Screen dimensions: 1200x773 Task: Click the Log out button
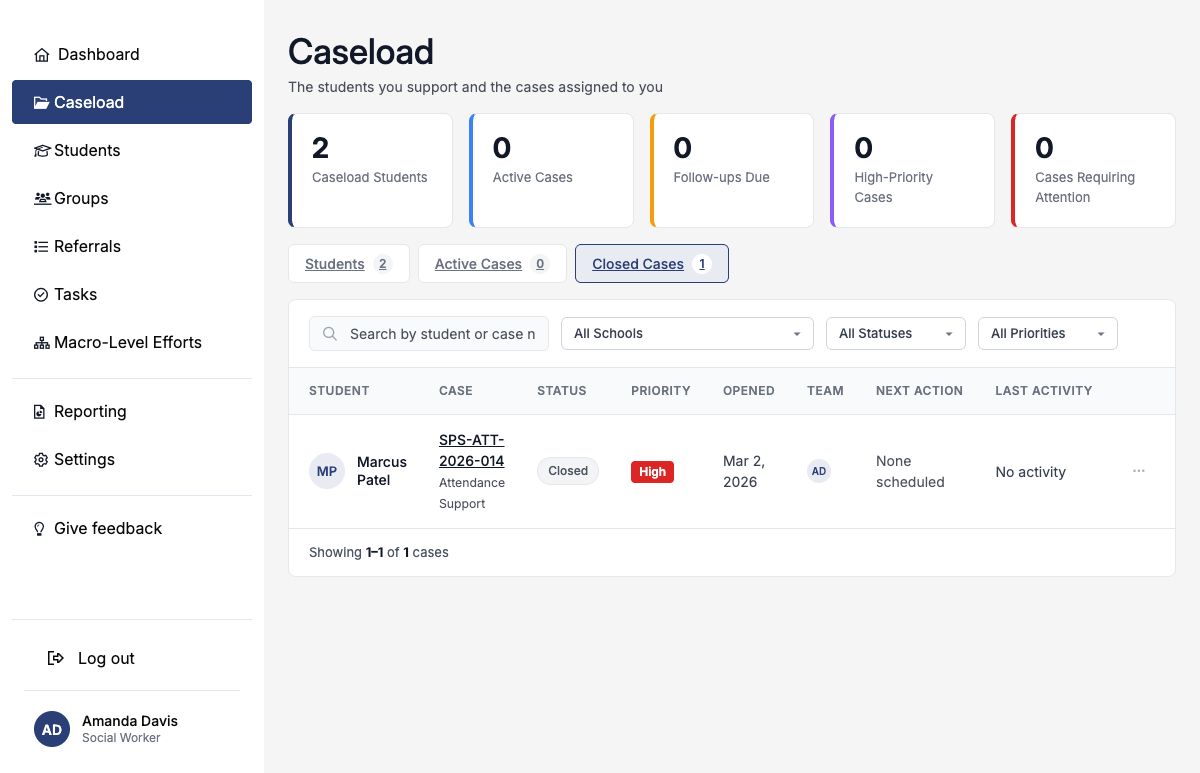coord(132,658)
